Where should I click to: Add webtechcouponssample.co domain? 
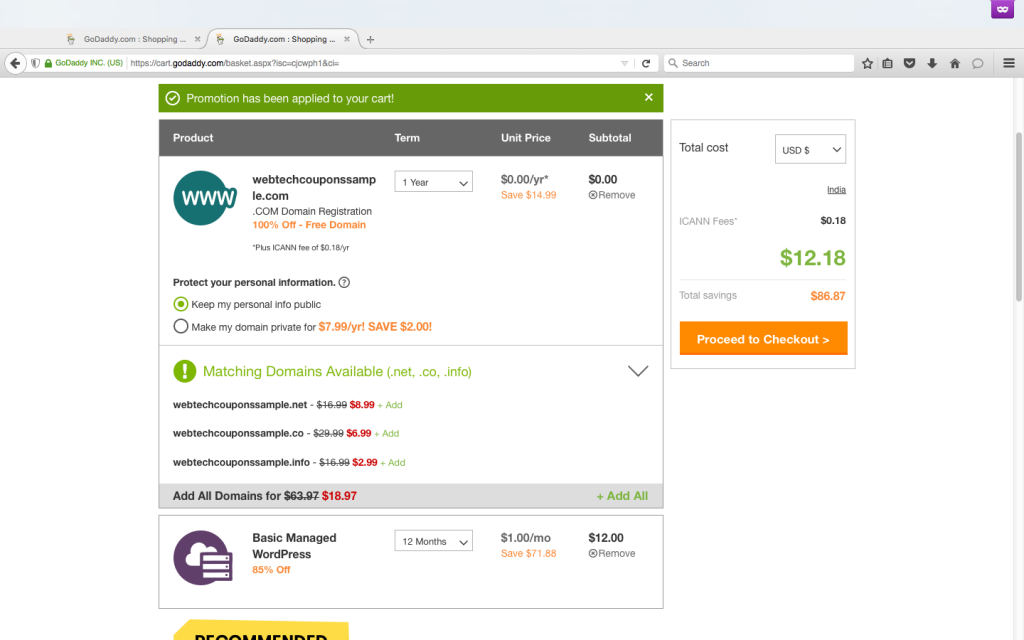(387, 434)
